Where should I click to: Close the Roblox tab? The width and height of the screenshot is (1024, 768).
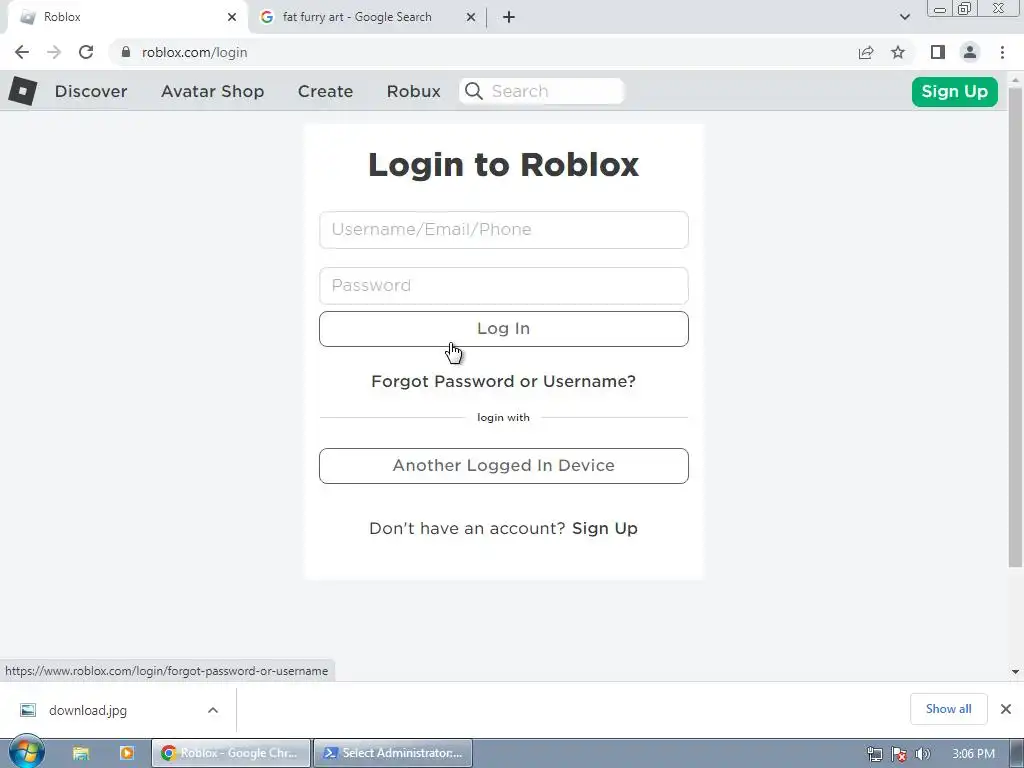click(232, 17)
